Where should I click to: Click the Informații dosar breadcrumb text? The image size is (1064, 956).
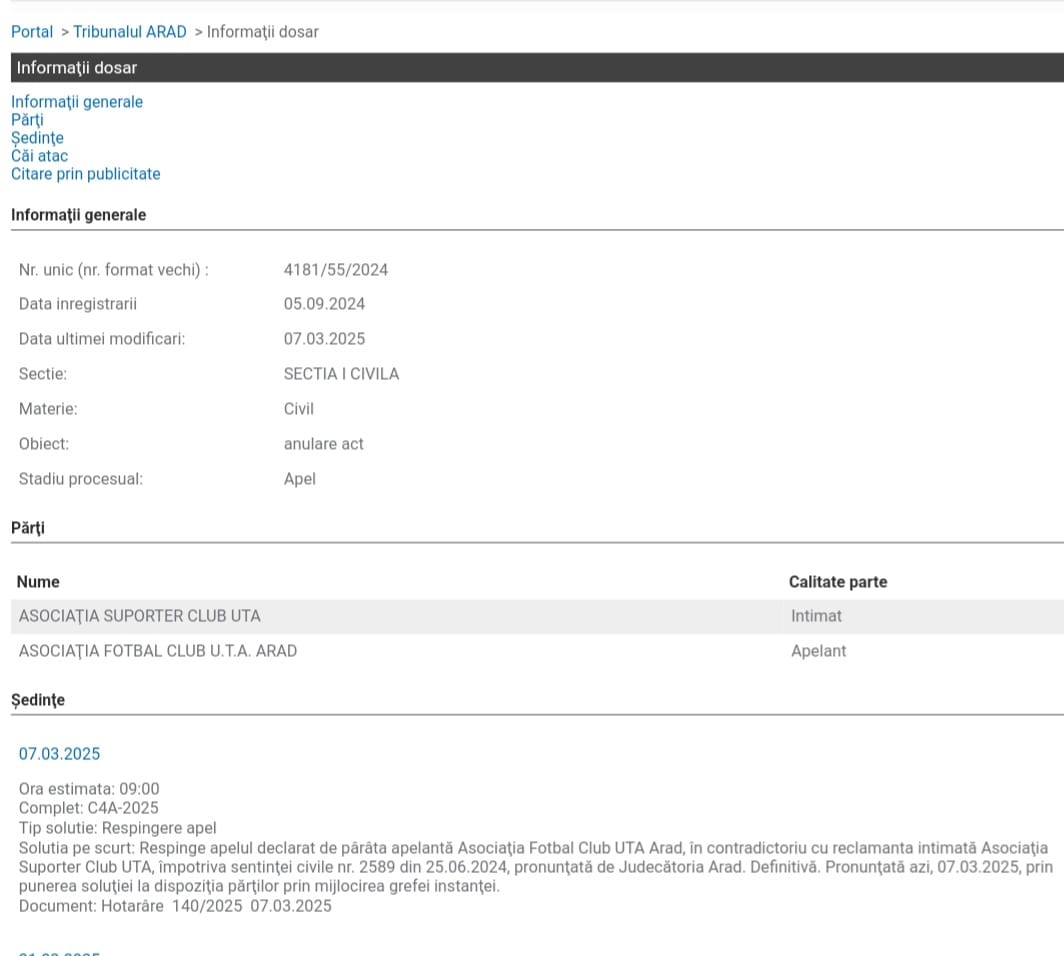(x=263, y=32)
